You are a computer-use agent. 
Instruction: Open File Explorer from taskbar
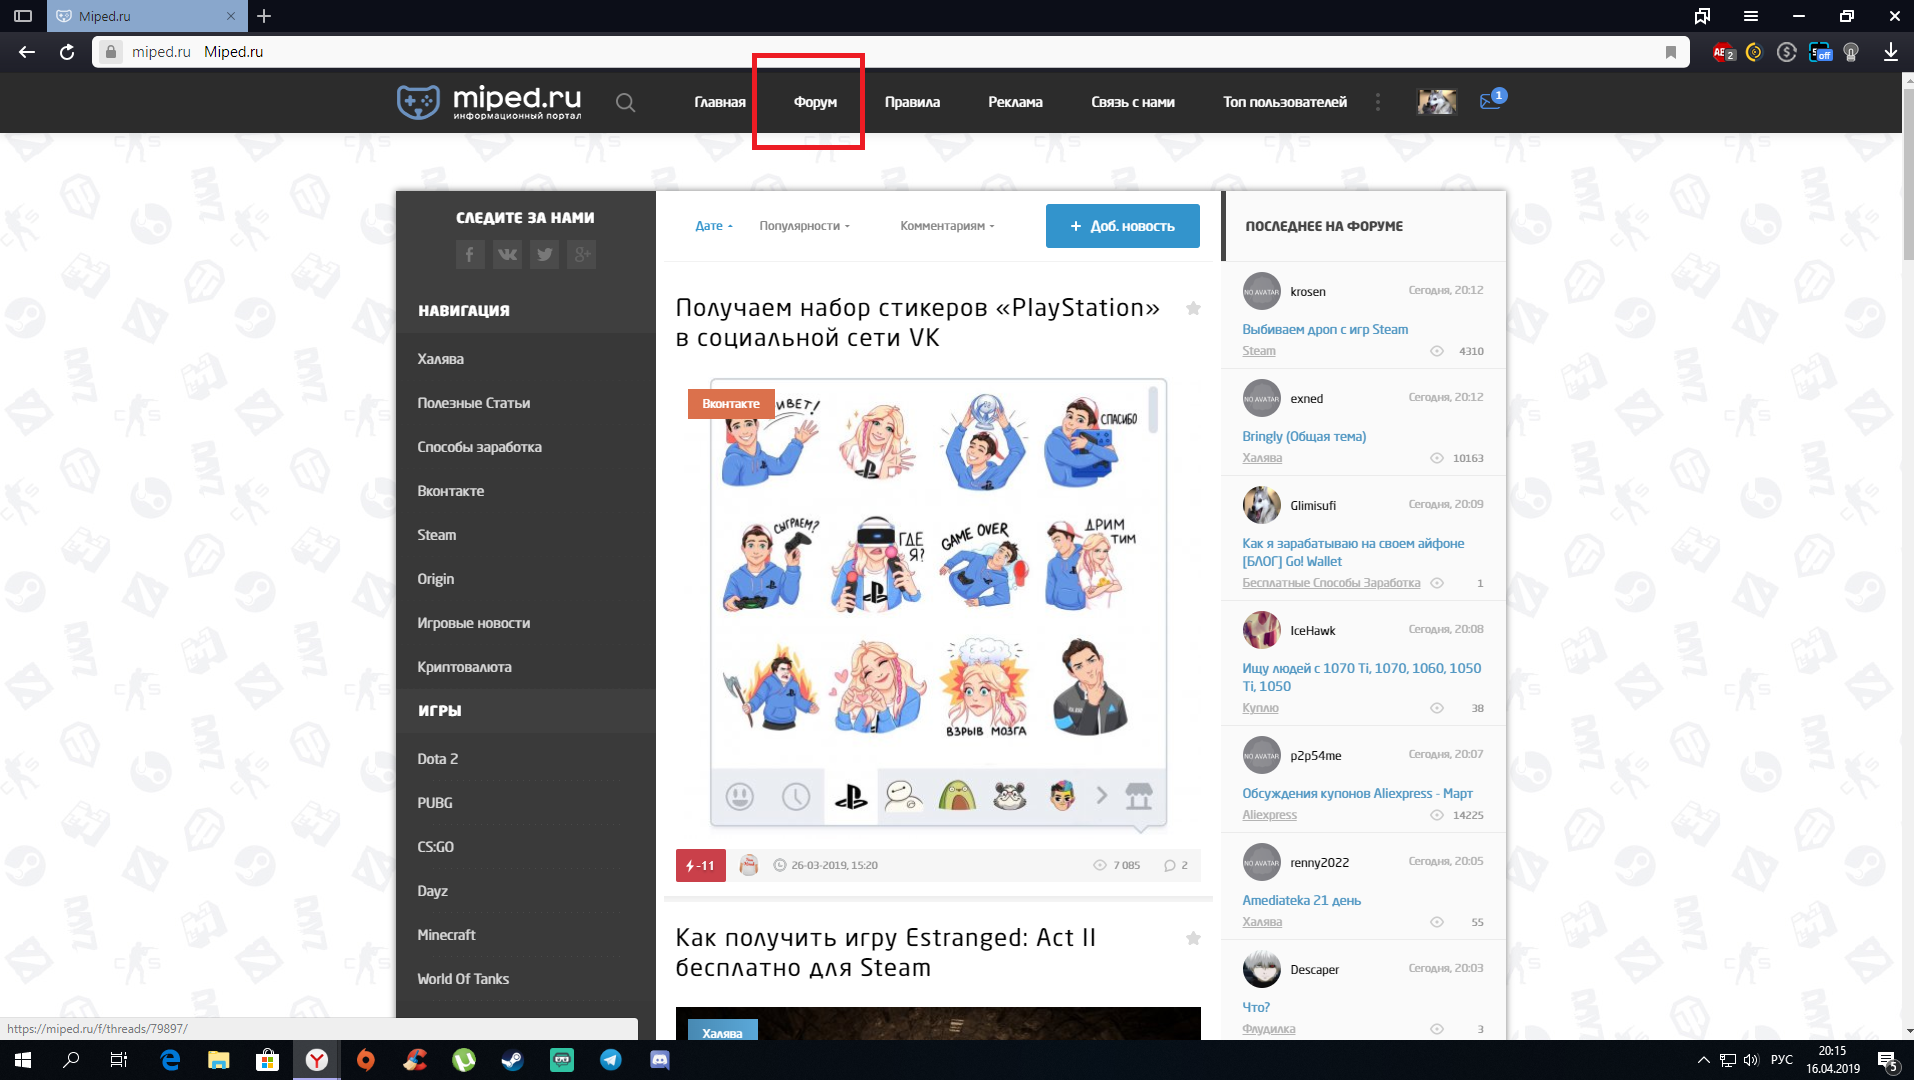(218, 1060)
